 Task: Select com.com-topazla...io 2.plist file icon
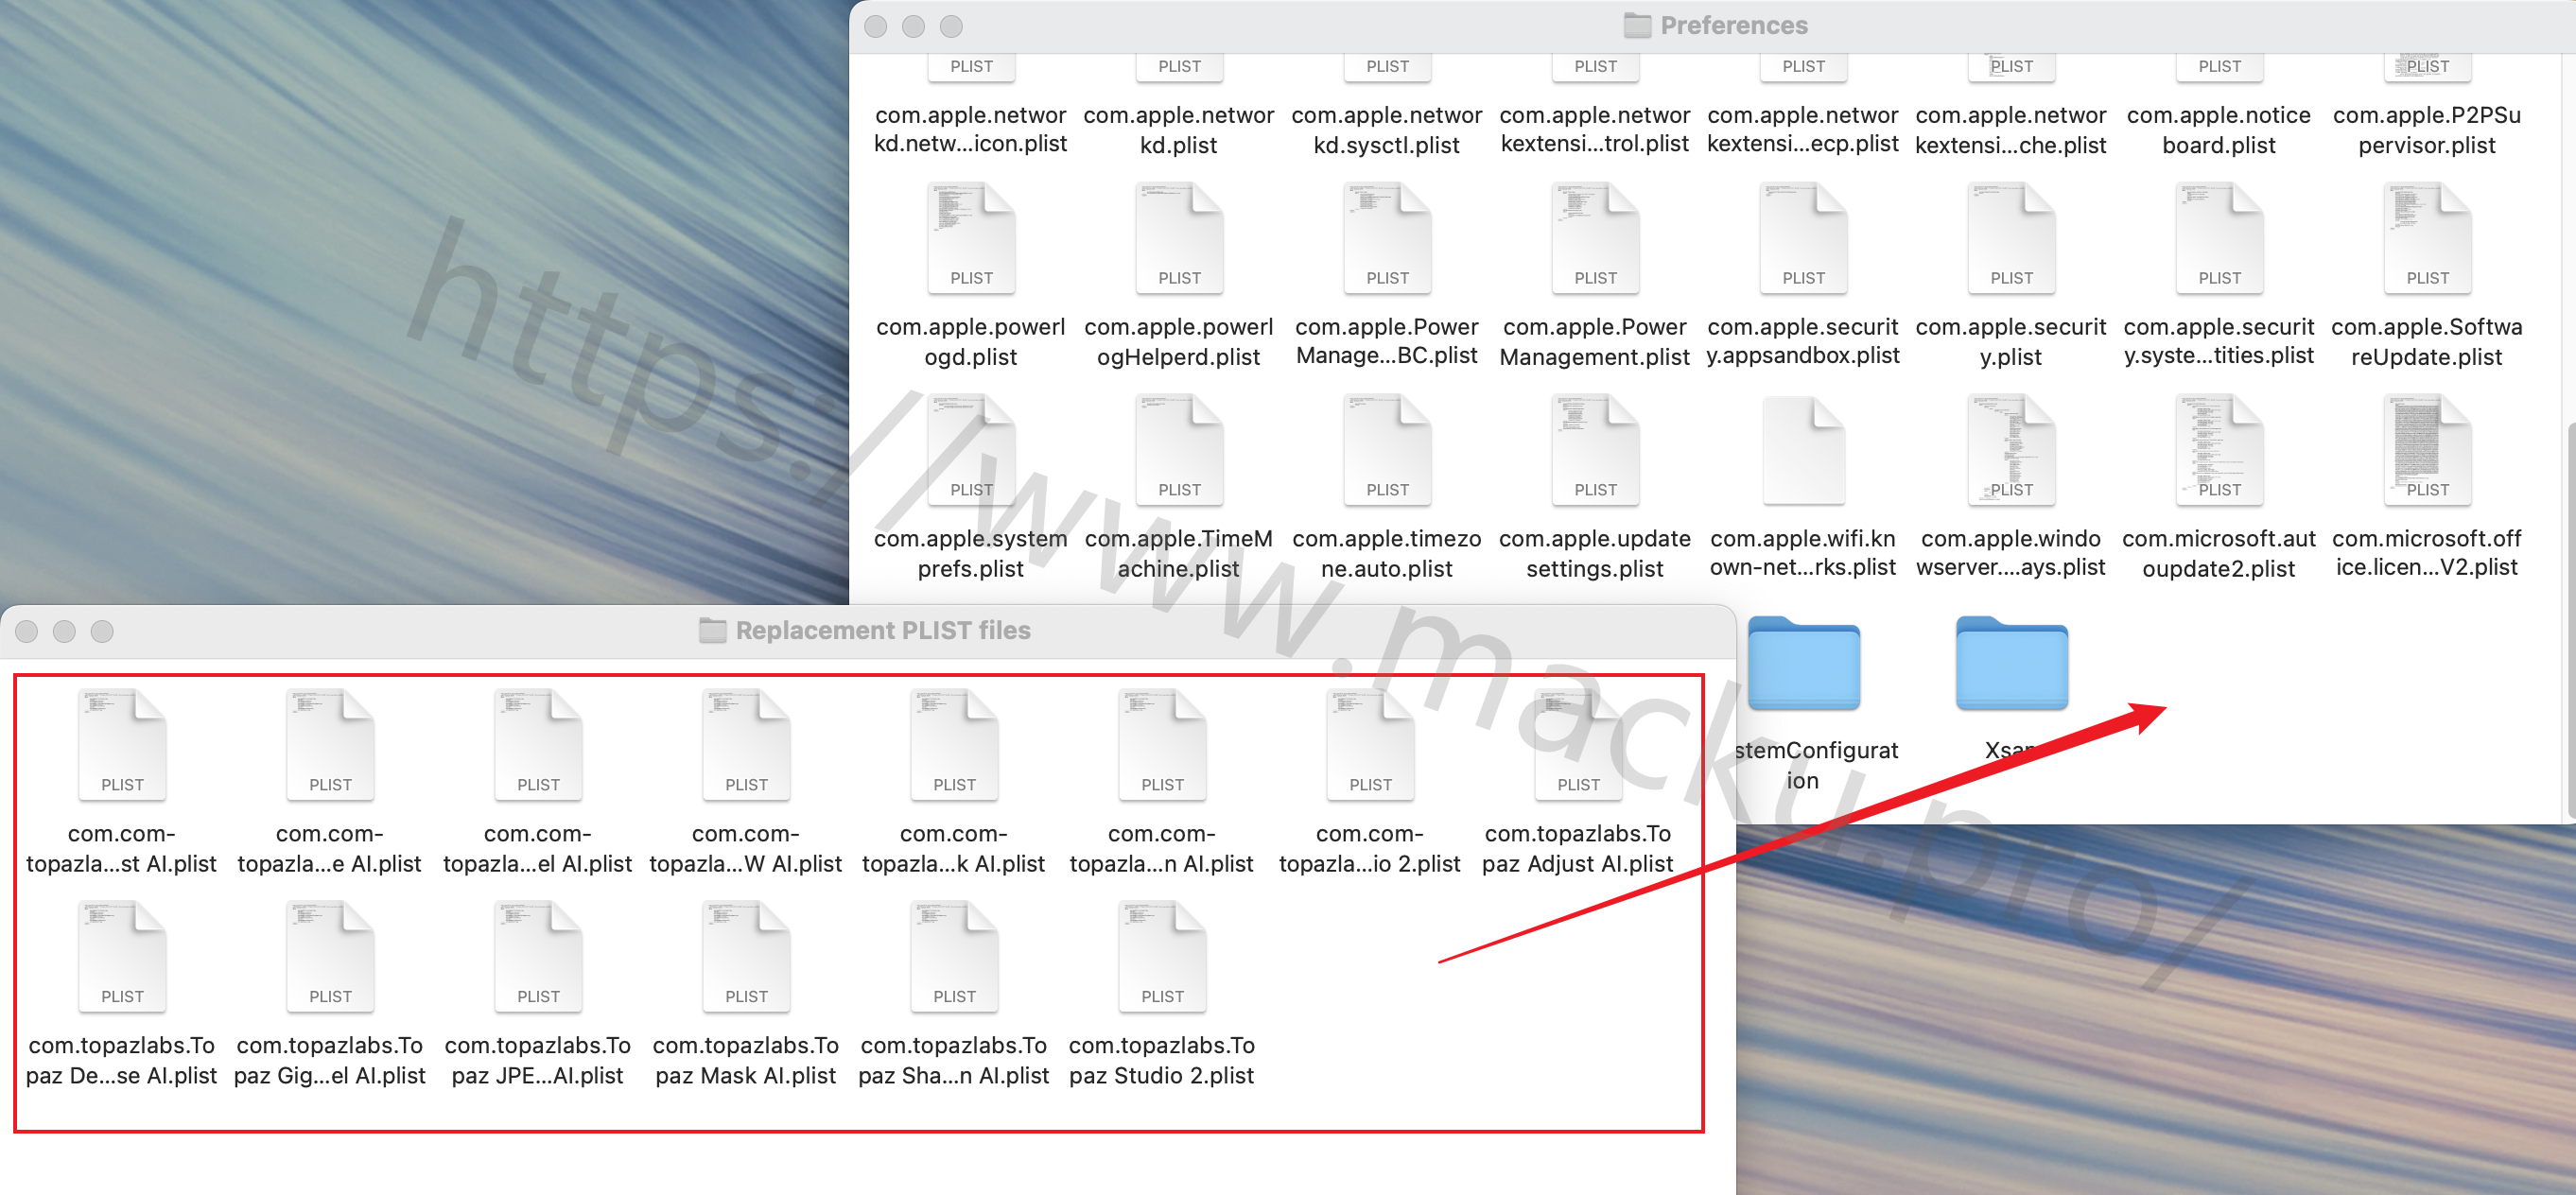(x=1370, y=745)
